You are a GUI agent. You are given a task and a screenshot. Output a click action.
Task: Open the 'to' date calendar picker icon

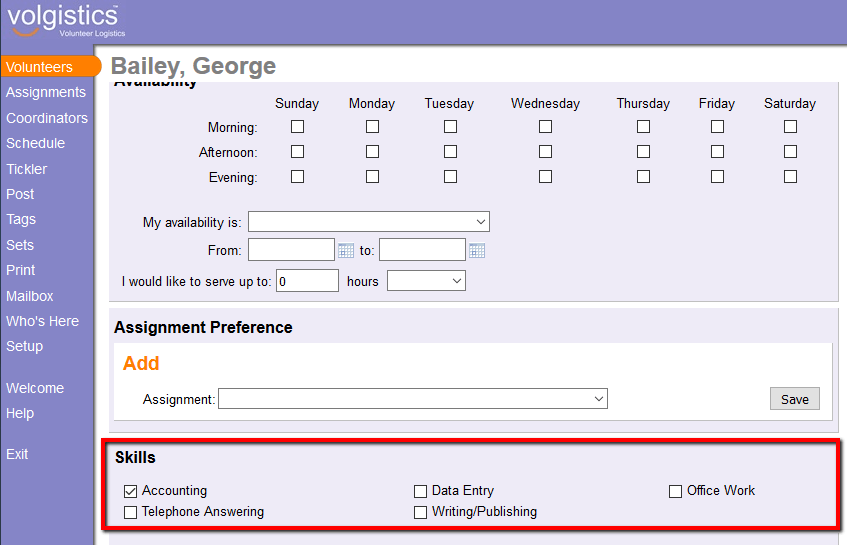(x=477, y=250)
